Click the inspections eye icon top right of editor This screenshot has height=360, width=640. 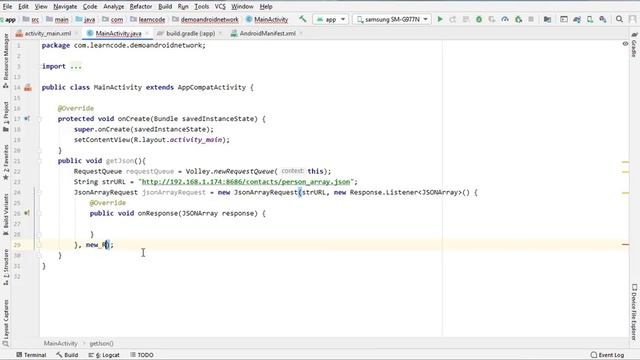[625, 44]
